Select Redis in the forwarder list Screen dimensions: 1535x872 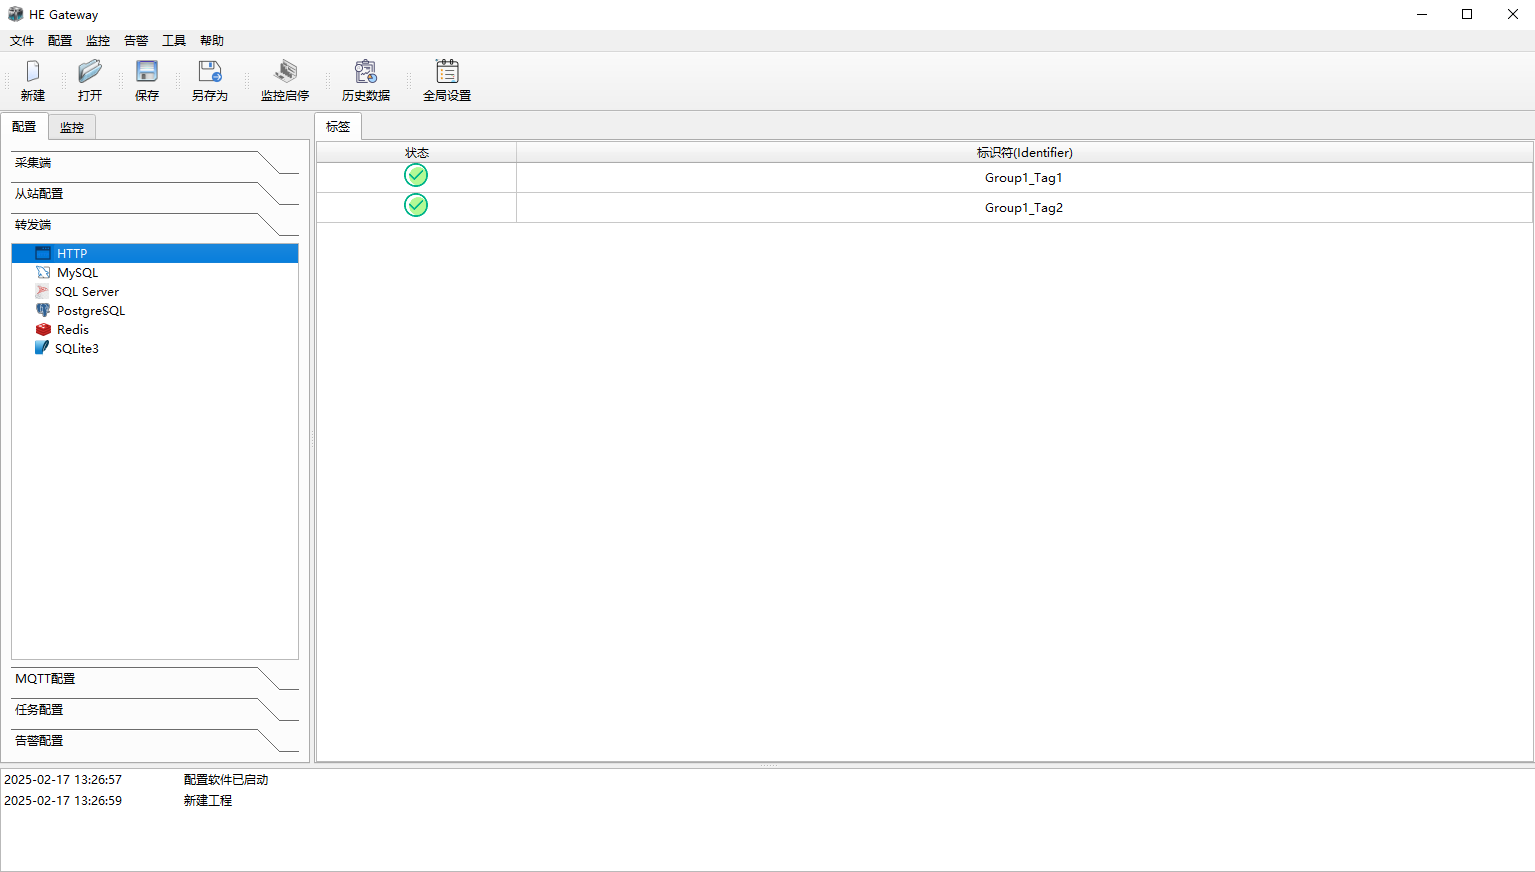(x=72, y=330)
